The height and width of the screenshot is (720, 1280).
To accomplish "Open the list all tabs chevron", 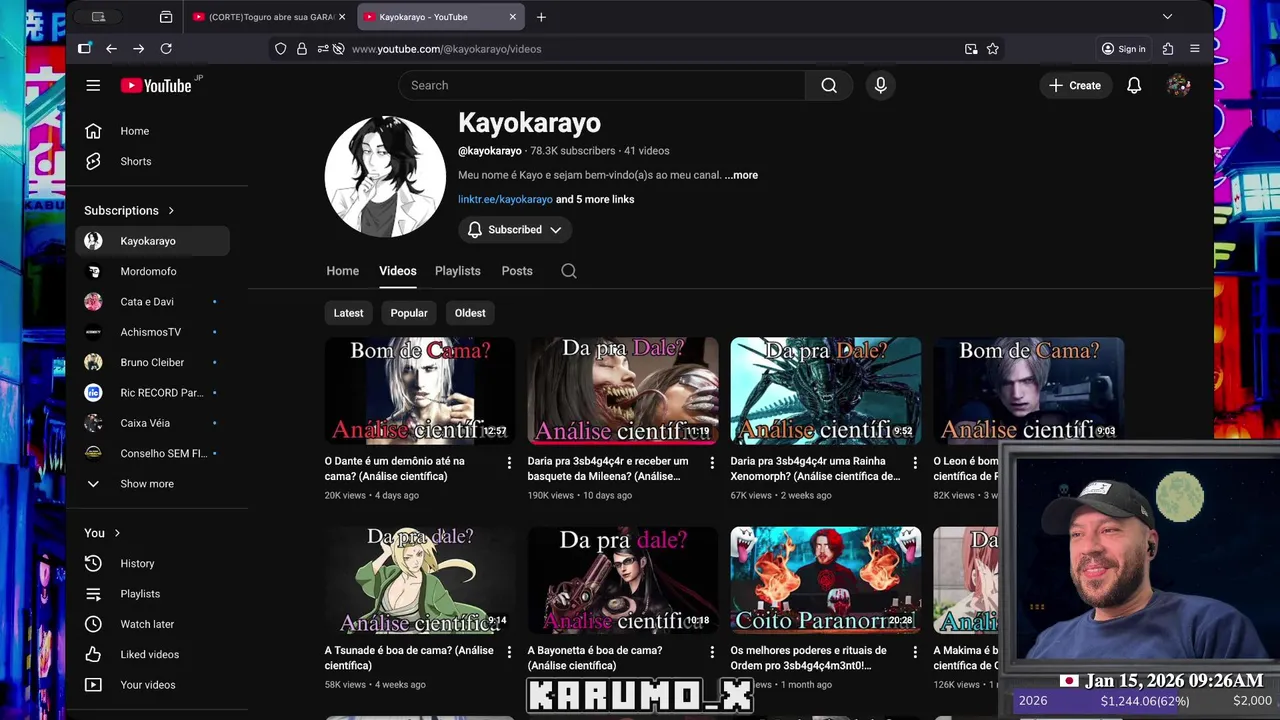I will 1167,17.
